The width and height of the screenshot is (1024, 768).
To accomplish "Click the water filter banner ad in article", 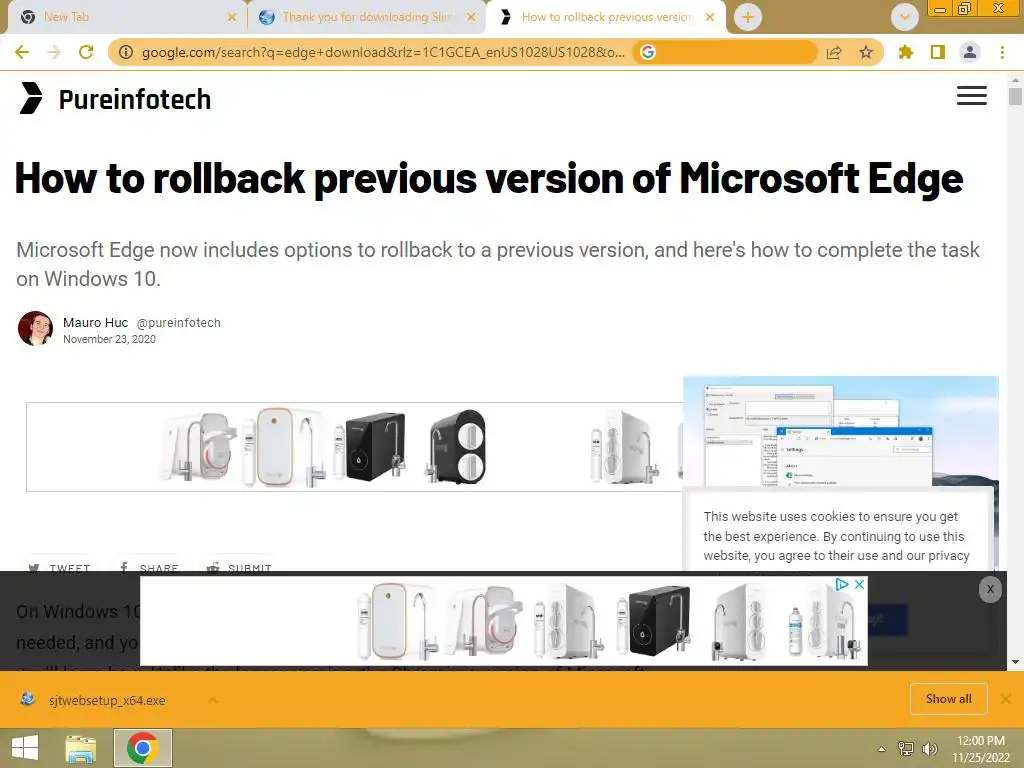I will click(355, 447).
